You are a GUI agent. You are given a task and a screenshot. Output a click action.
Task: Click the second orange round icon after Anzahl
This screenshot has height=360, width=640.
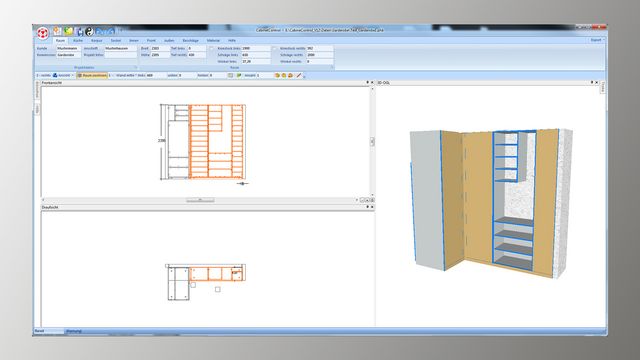click(284, 75)
